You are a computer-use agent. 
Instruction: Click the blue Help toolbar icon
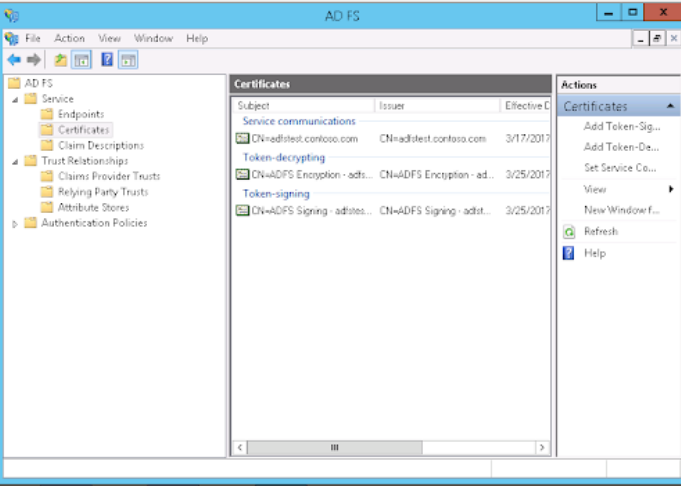(x=107, y=60)
